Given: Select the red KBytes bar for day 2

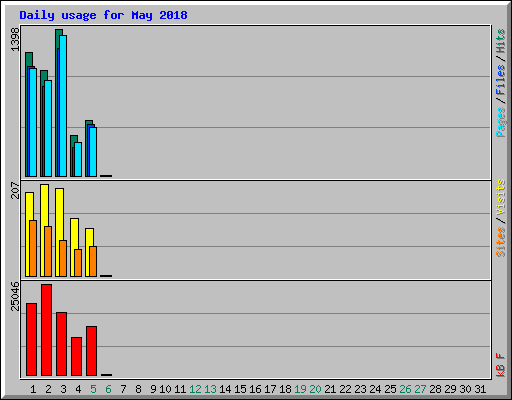Looking at the screenshot, I should (46, 330).
